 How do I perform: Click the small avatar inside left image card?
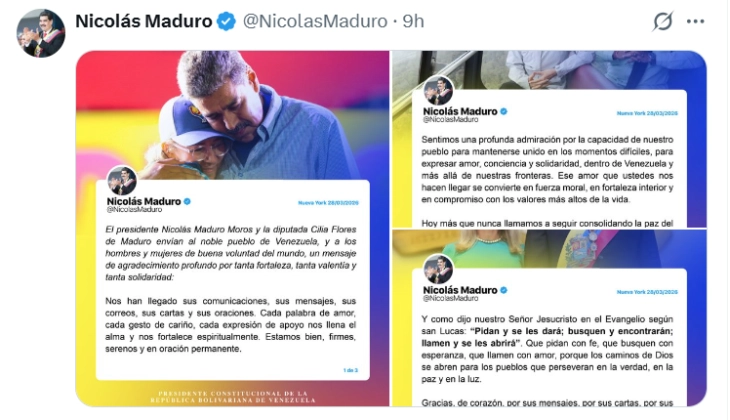[x=122, y=181]
